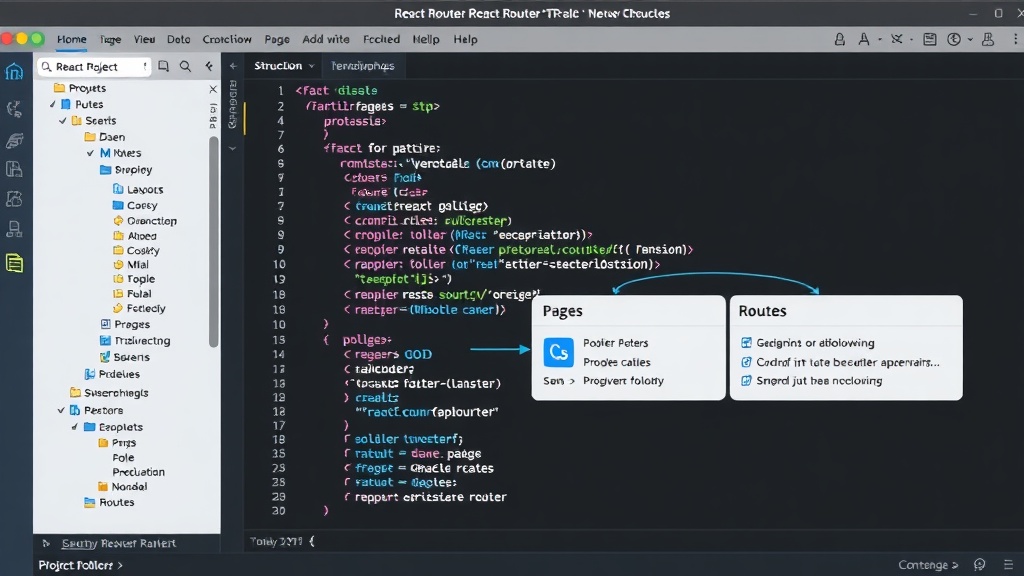
Task: Open the Deto menu
Action: coord(178,39)
